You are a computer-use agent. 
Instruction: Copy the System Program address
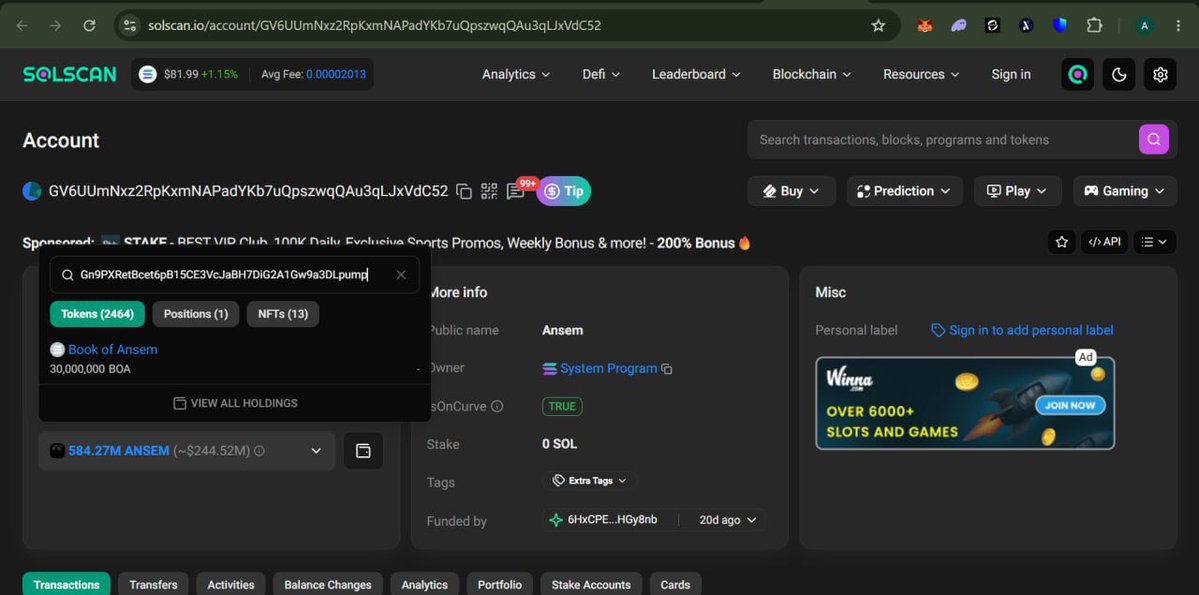[667, 369]
